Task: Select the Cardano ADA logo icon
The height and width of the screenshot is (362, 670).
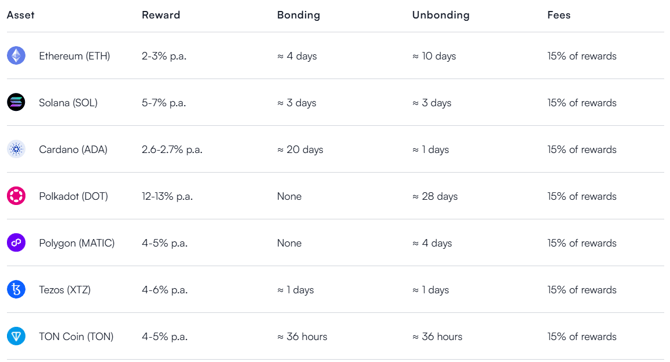Action: pyautogui.click(x=16, y=149)
